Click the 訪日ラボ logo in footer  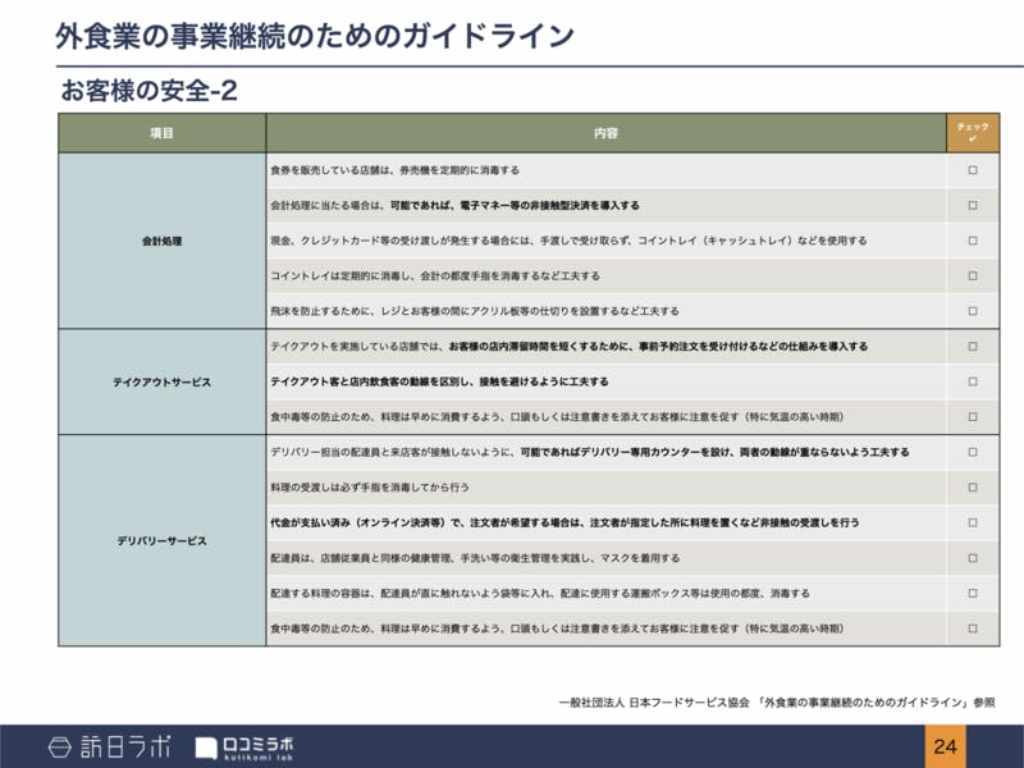pyautogui.click(x=110, y=746)
